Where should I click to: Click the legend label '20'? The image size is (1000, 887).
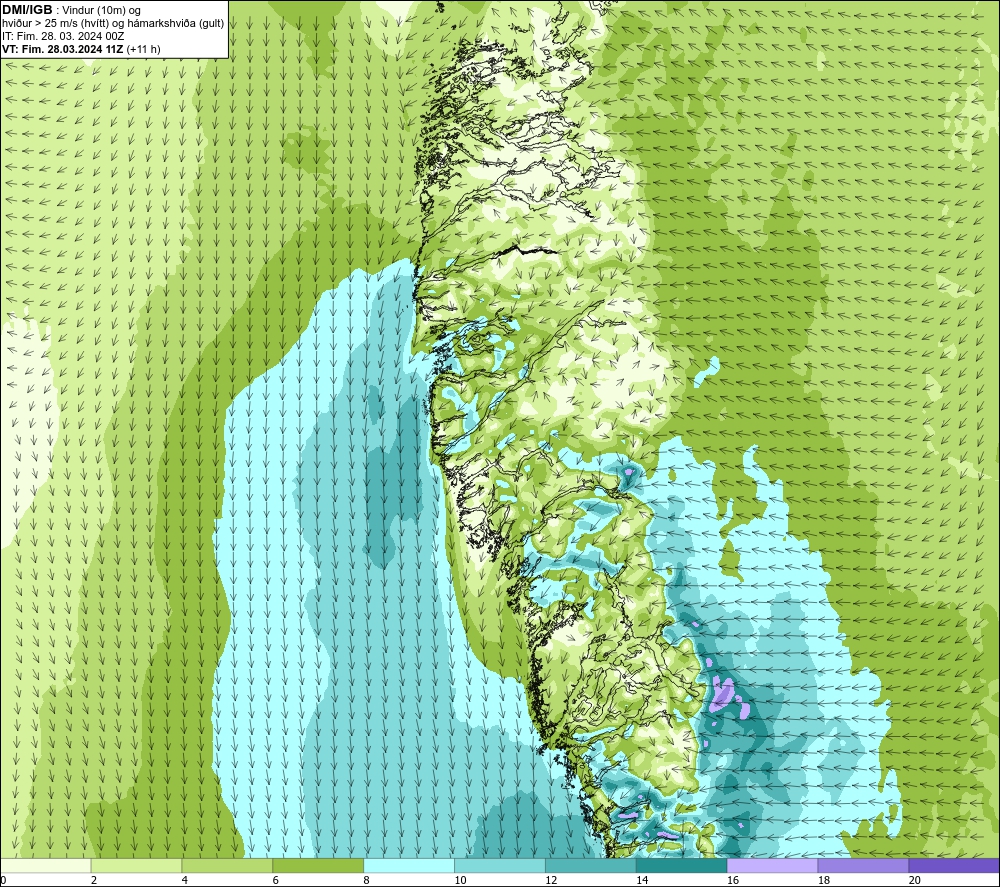[x=915, y=881]
